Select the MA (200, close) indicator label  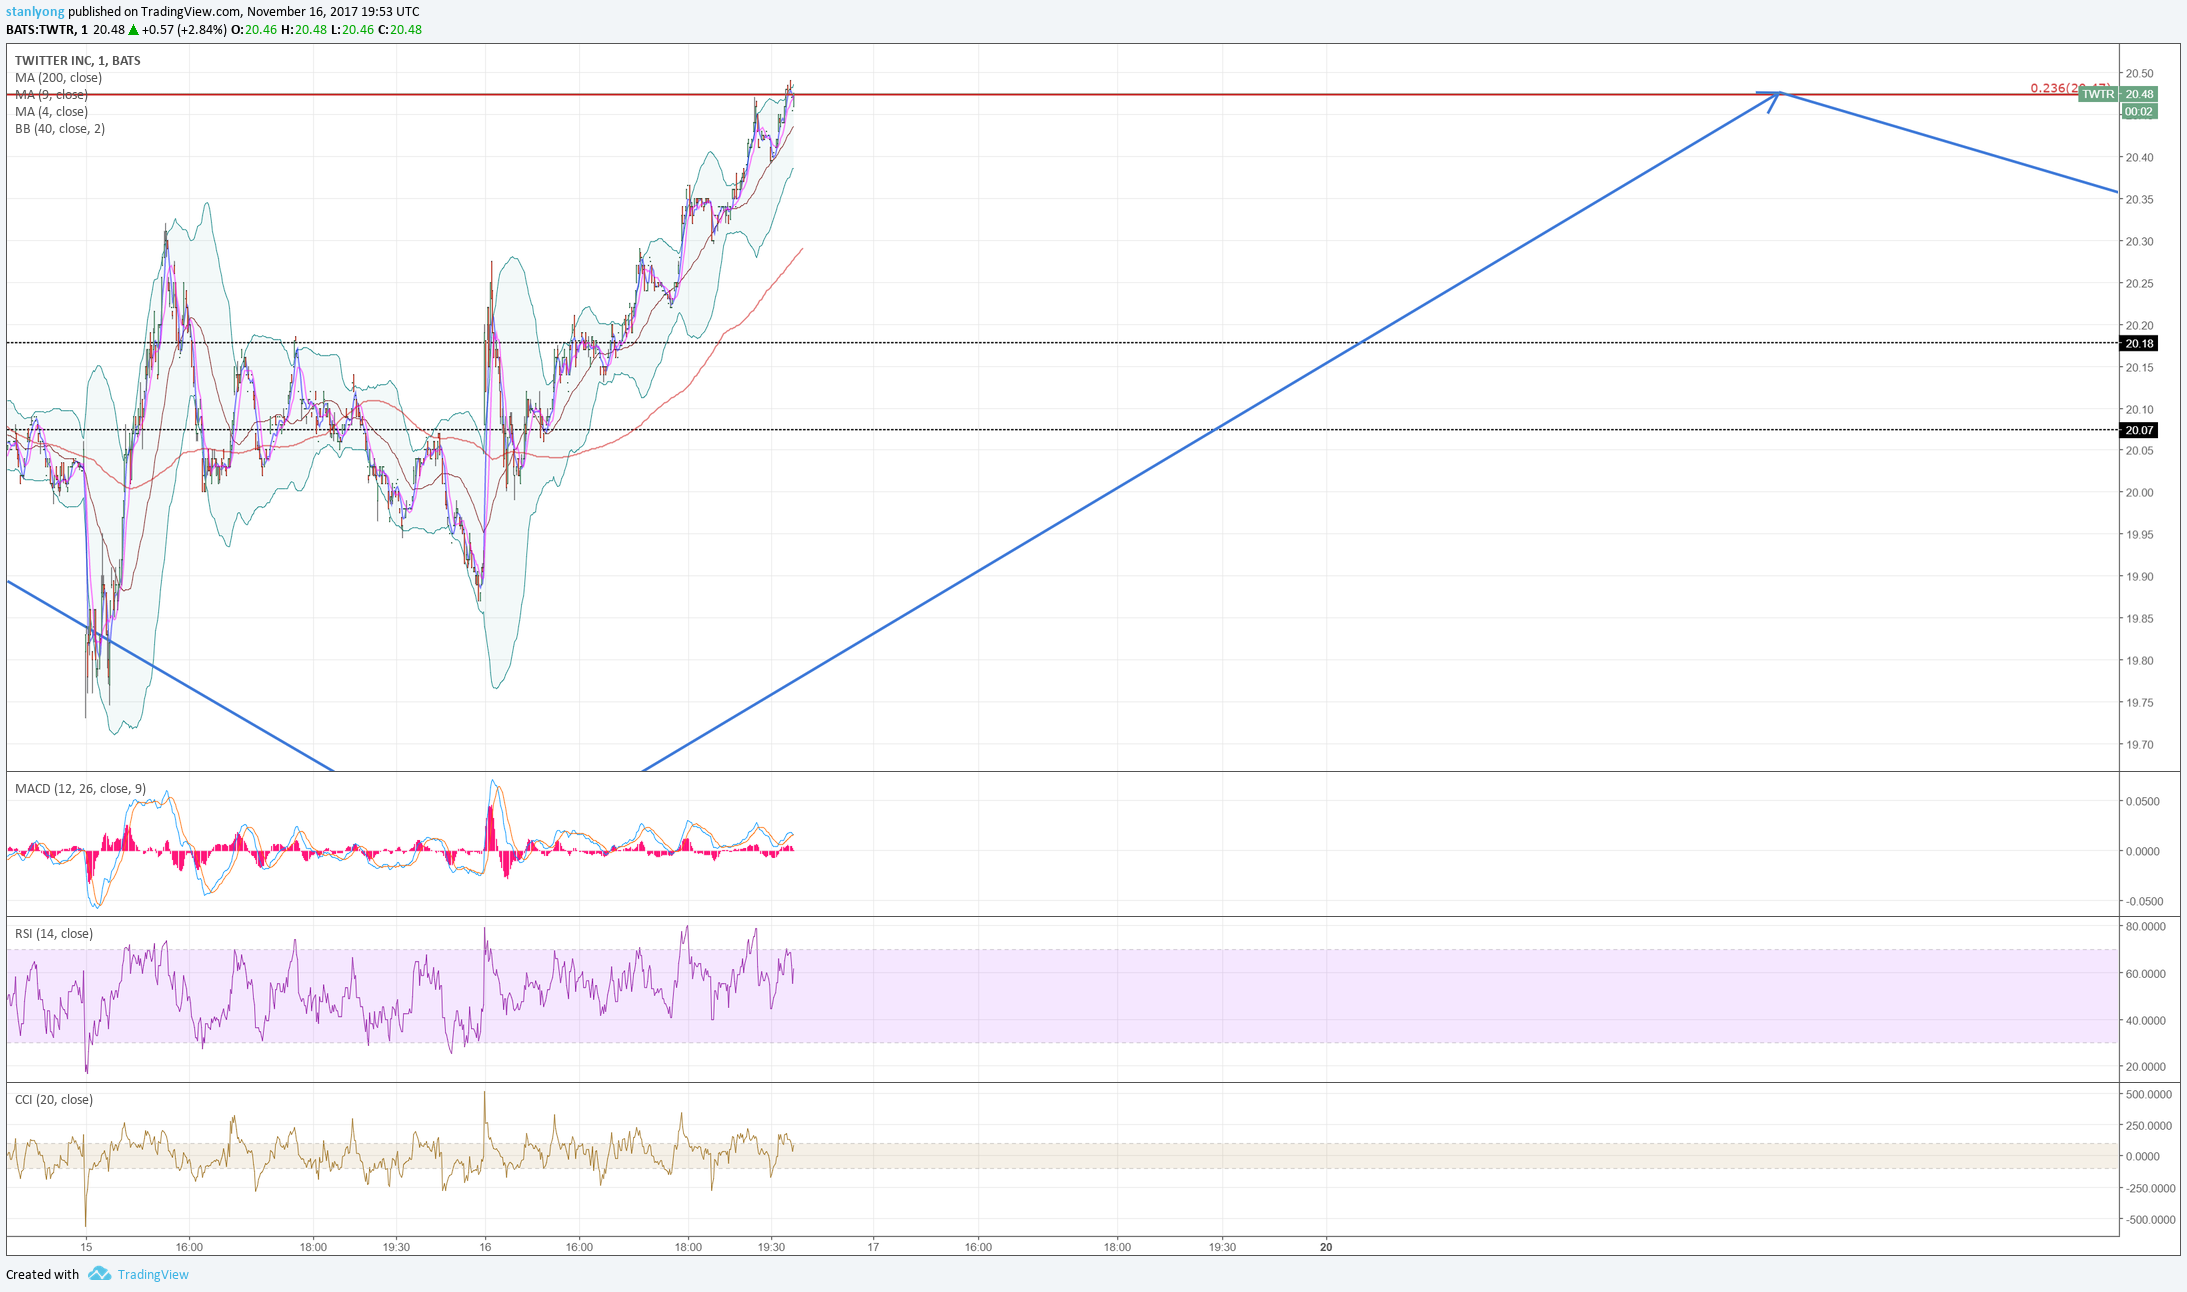coord(58,77)
